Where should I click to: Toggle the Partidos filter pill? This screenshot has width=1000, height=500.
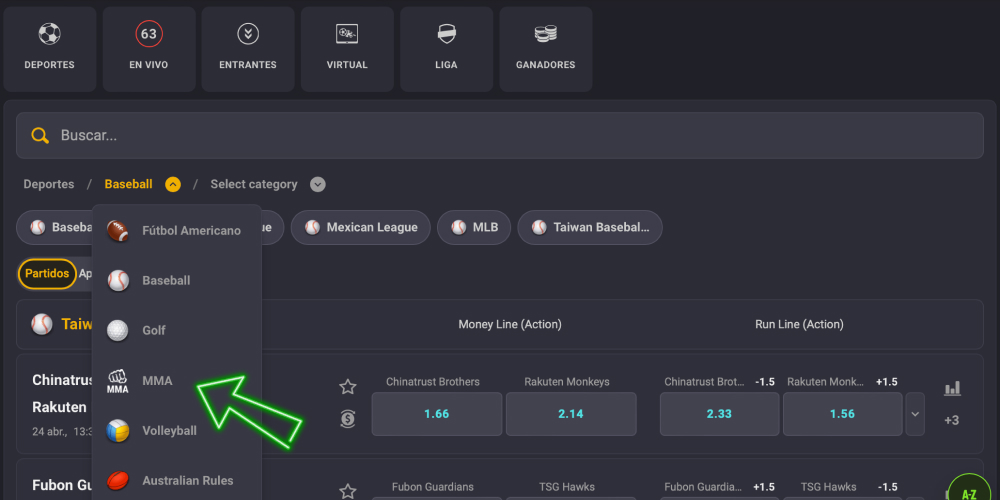coord(47,273)
